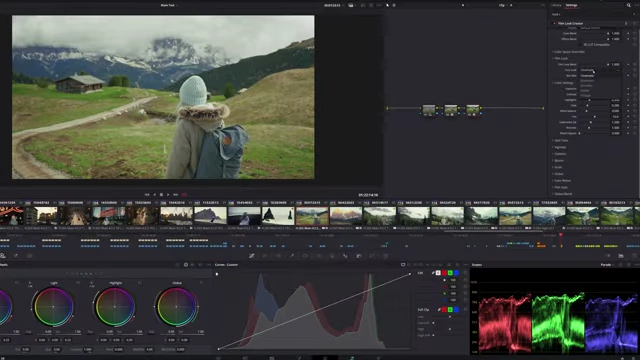Adjust the Light color wheel center
Viewport: 640px width, 360px height.
click(x=53, y=307)
